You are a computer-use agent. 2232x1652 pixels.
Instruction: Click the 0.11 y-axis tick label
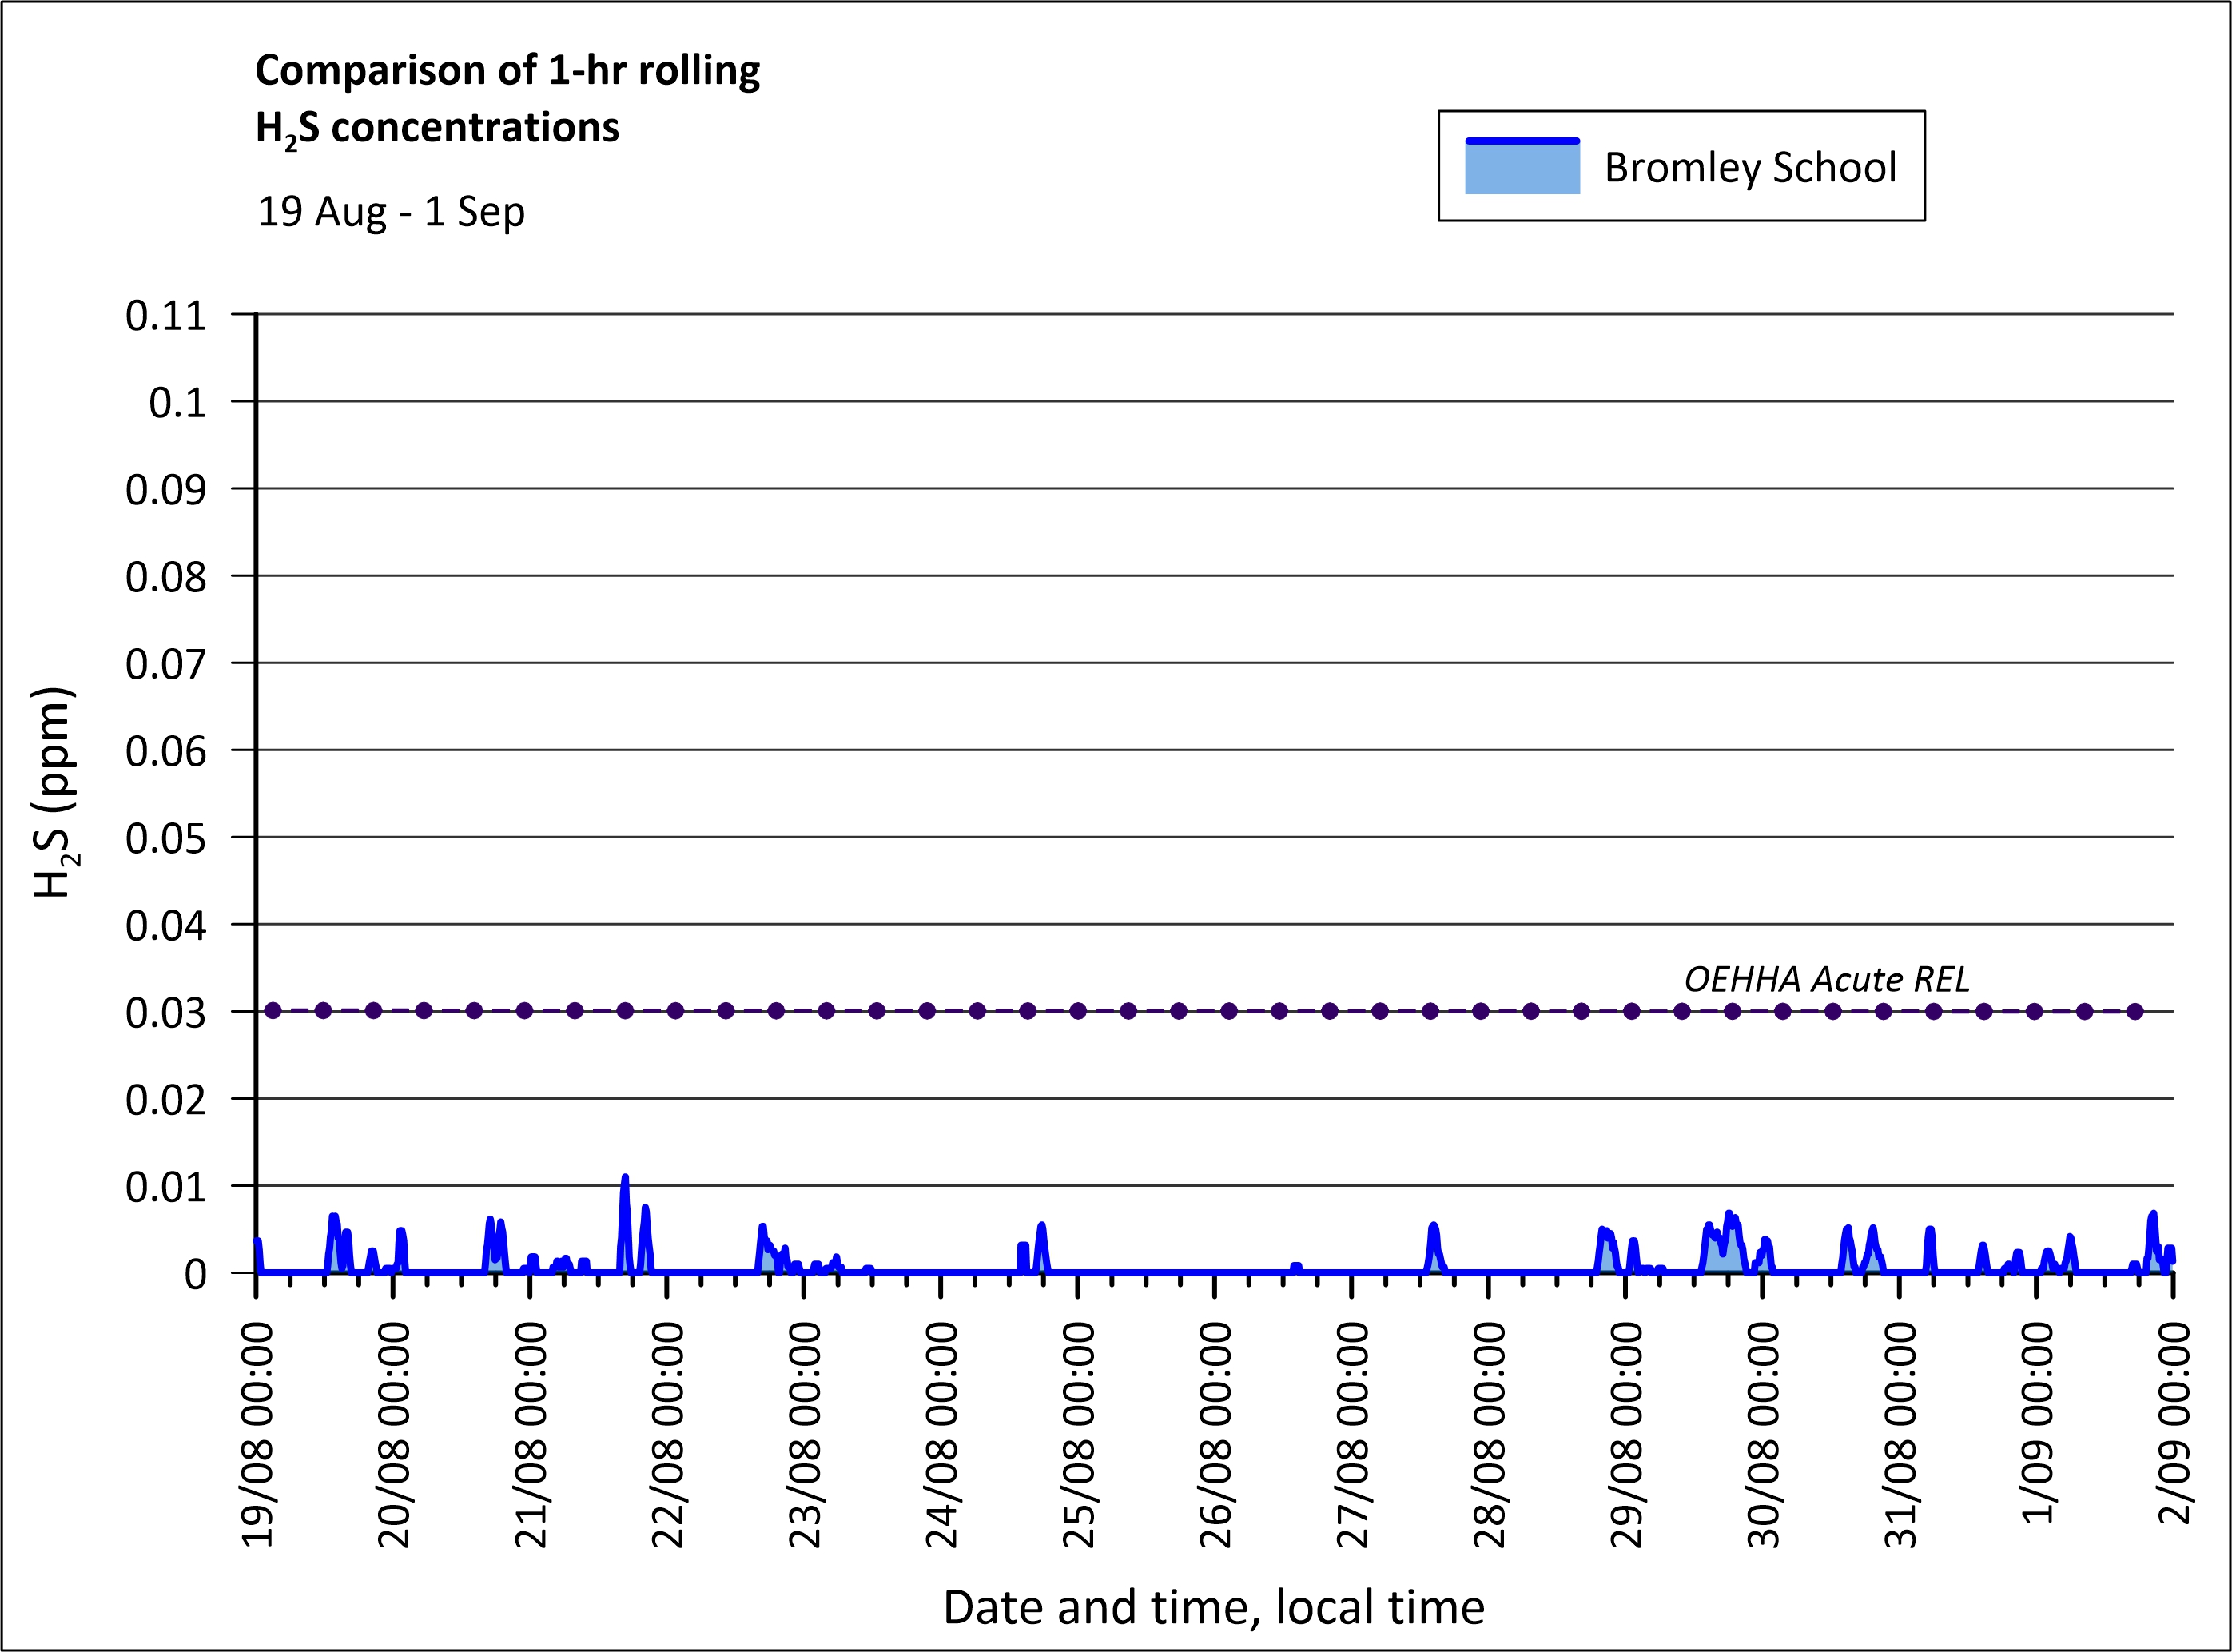coord(165,316)
